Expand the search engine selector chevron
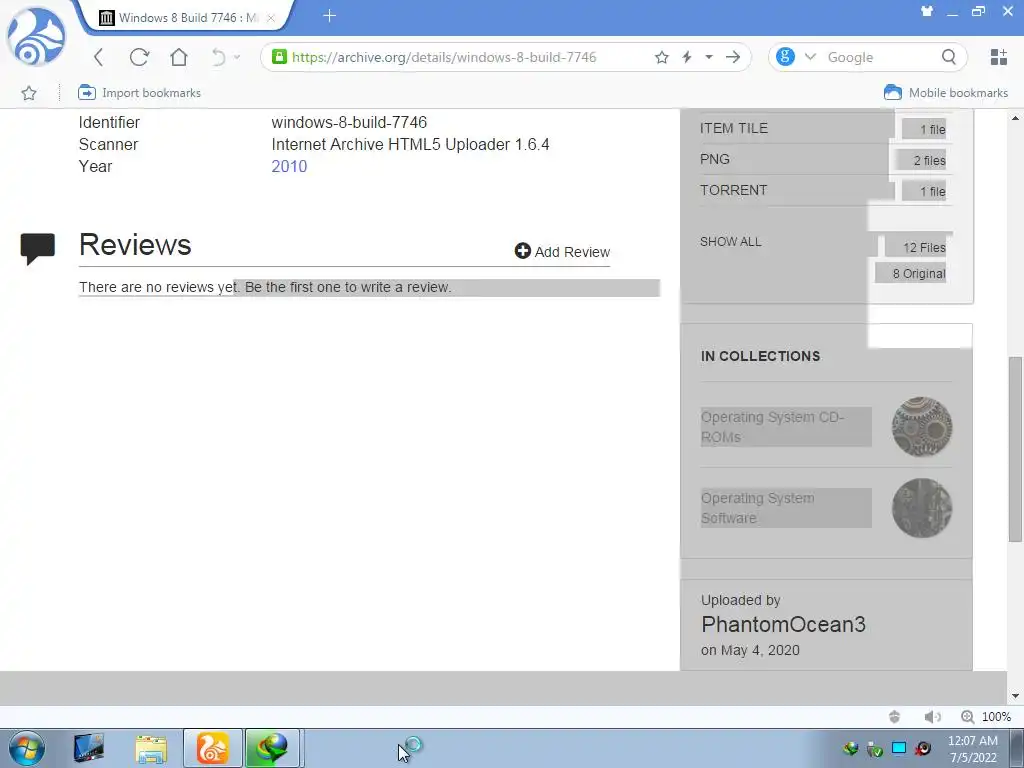This screenshot has height=768, width=1024. point(810,57)
